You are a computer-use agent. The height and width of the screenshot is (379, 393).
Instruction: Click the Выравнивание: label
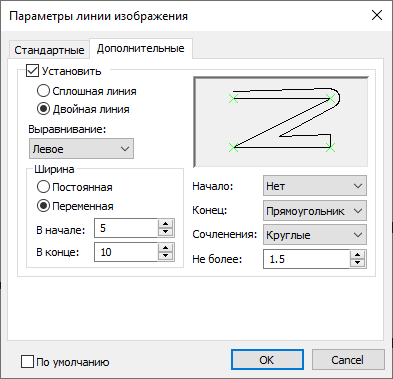[x=67, y=129]
